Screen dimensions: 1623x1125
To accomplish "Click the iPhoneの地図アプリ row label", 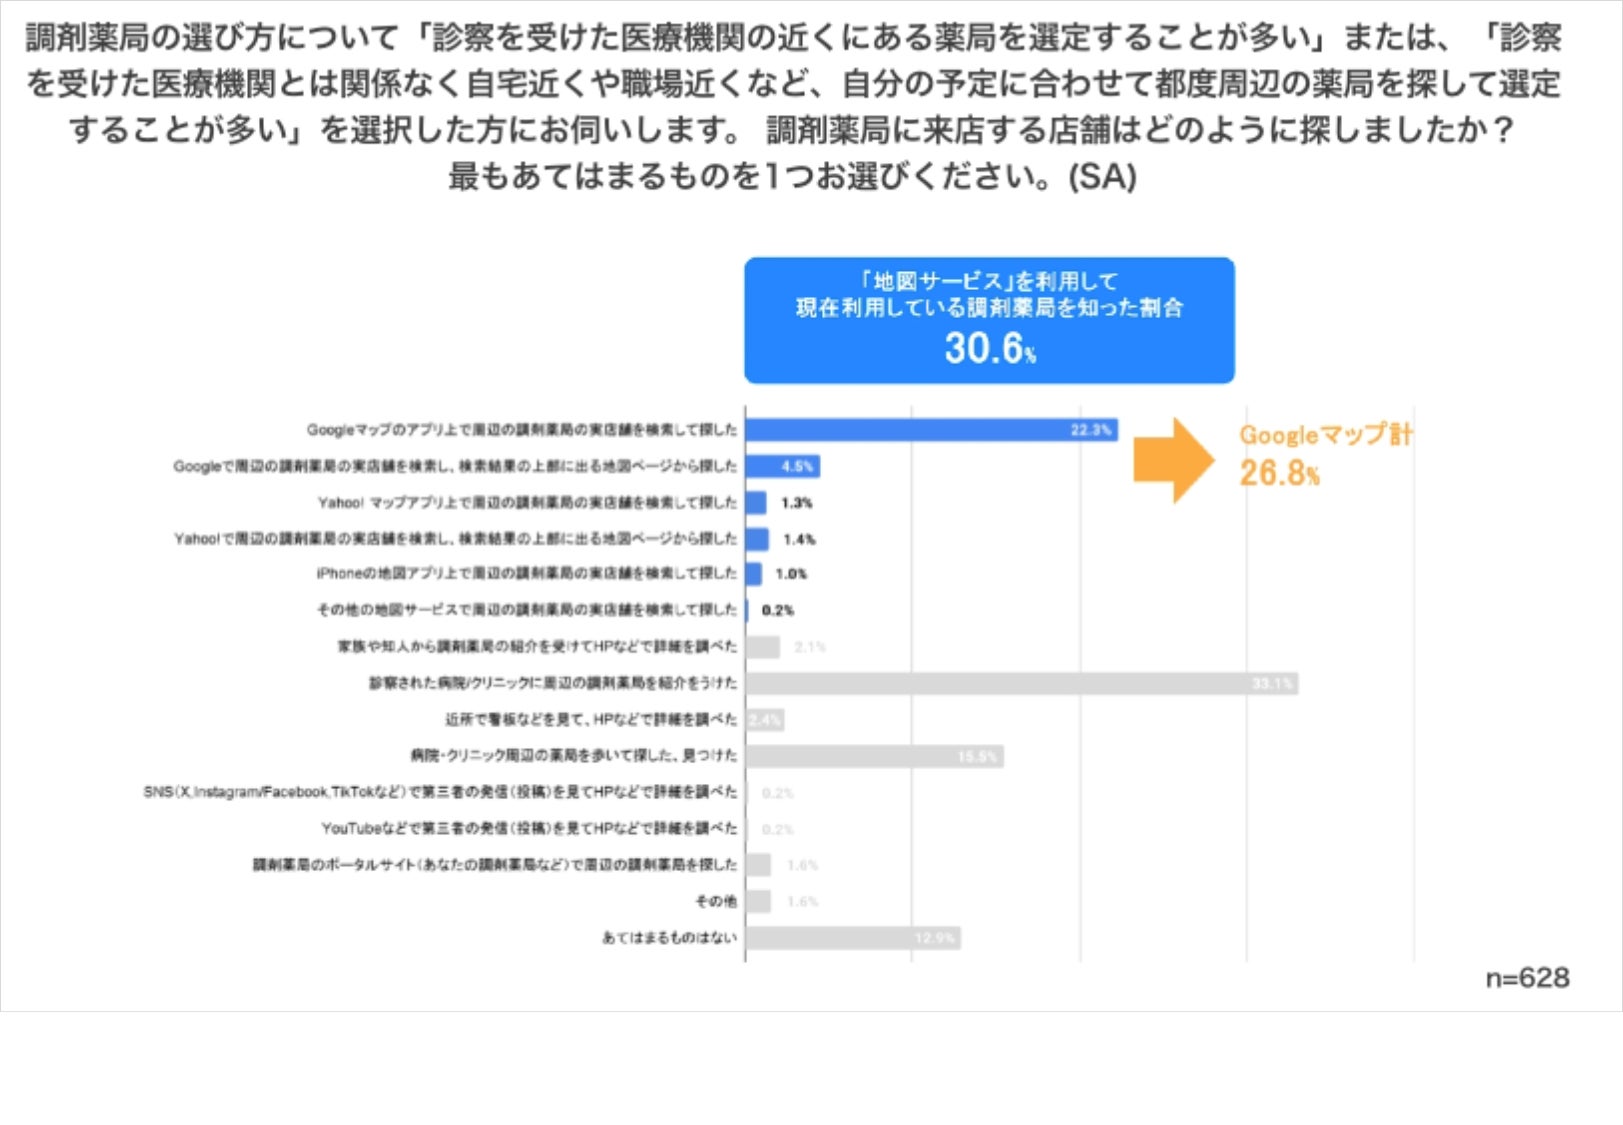I will click(x=526, y=574).
